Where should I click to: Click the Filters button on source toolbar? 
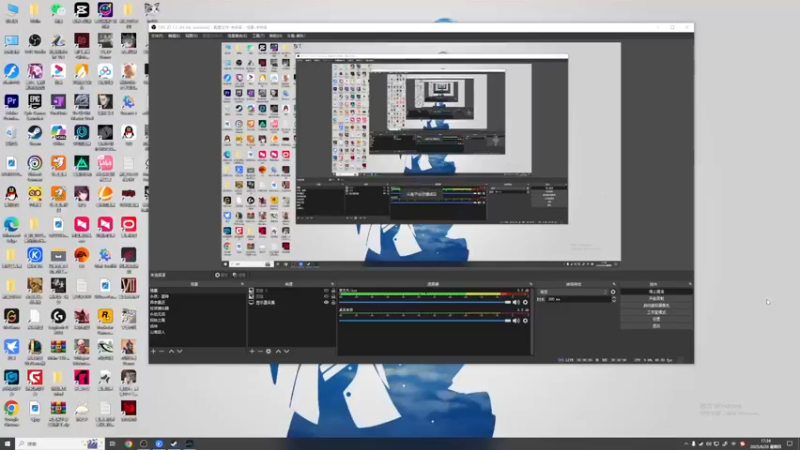pyautogui.click(x=238, y=275)
